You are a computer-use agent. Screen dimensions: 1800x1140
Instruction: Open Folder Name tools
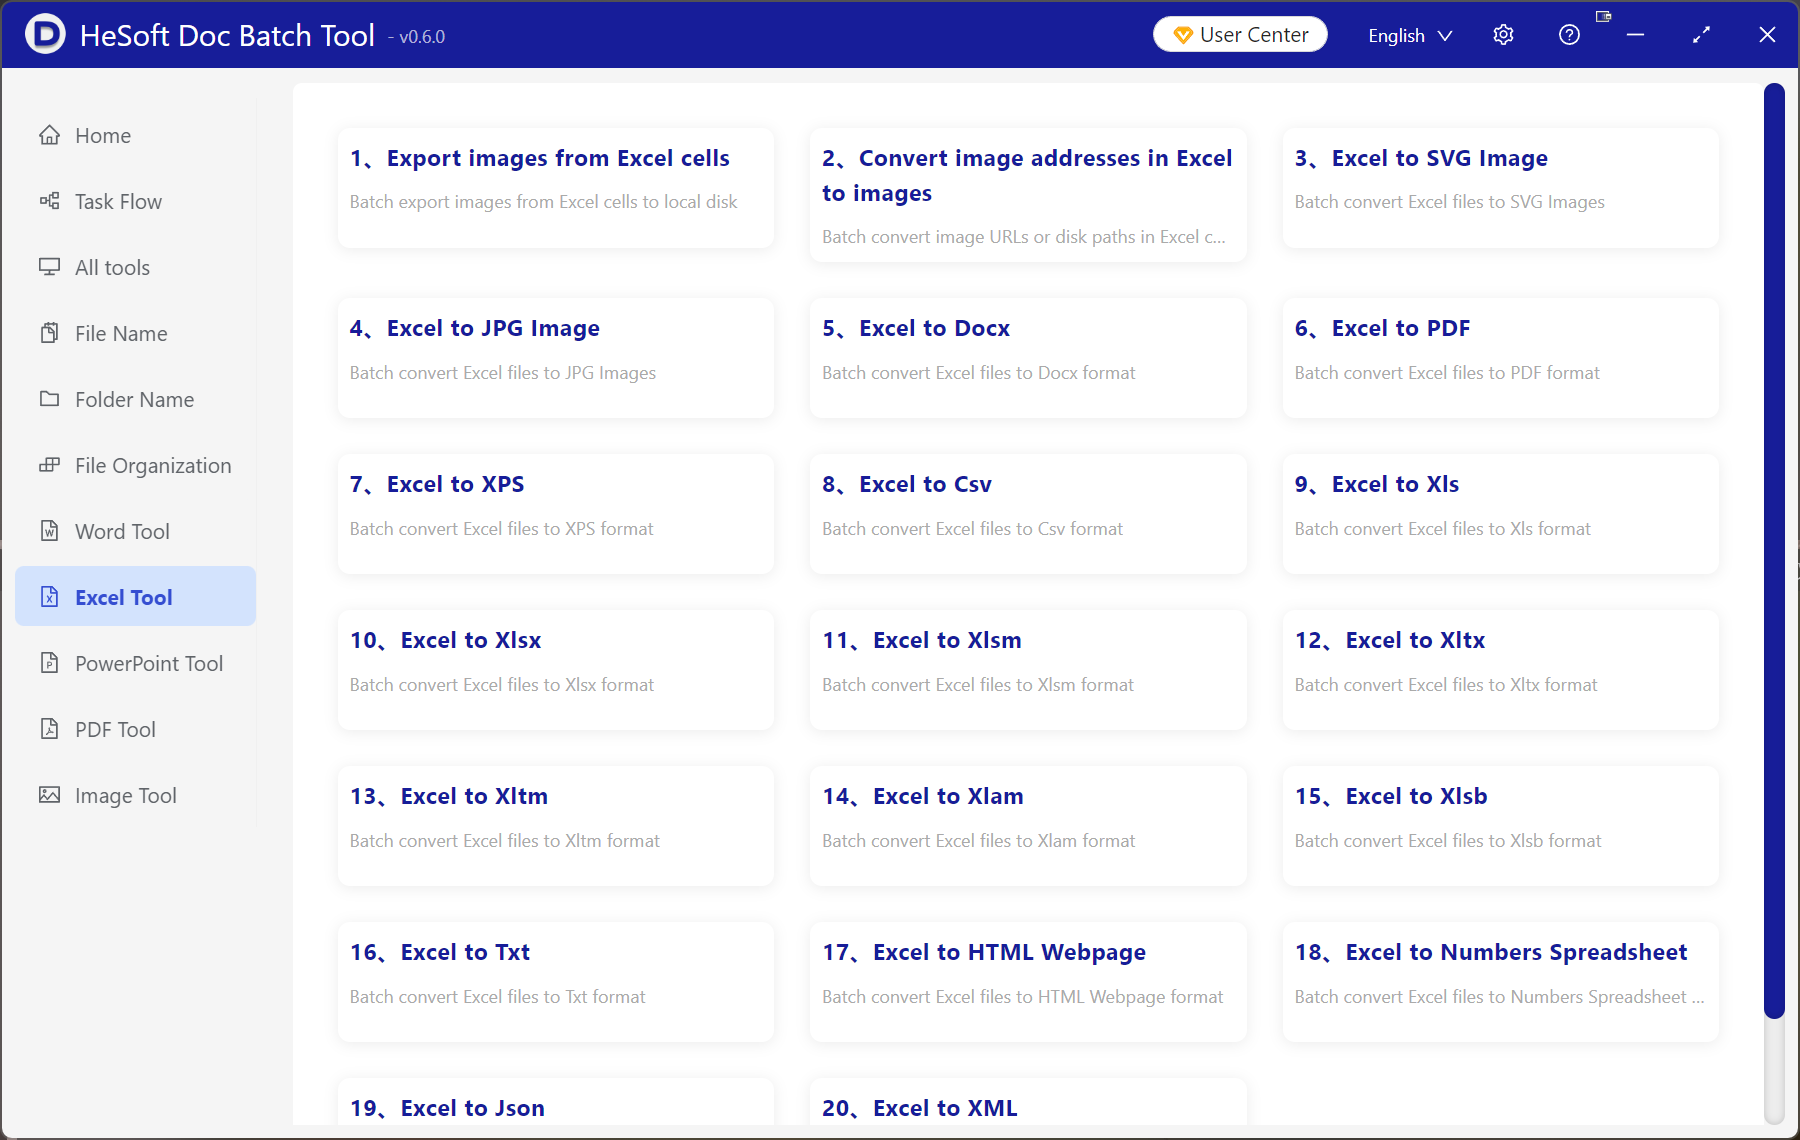point(135,399)
